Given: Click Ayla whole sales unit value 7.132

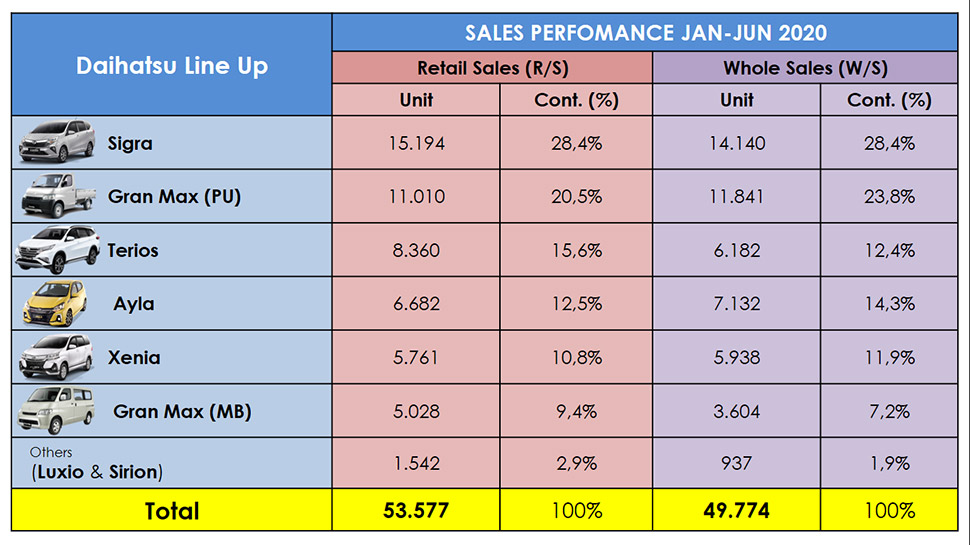Looking at the screenshot, I should click(736, 303).
